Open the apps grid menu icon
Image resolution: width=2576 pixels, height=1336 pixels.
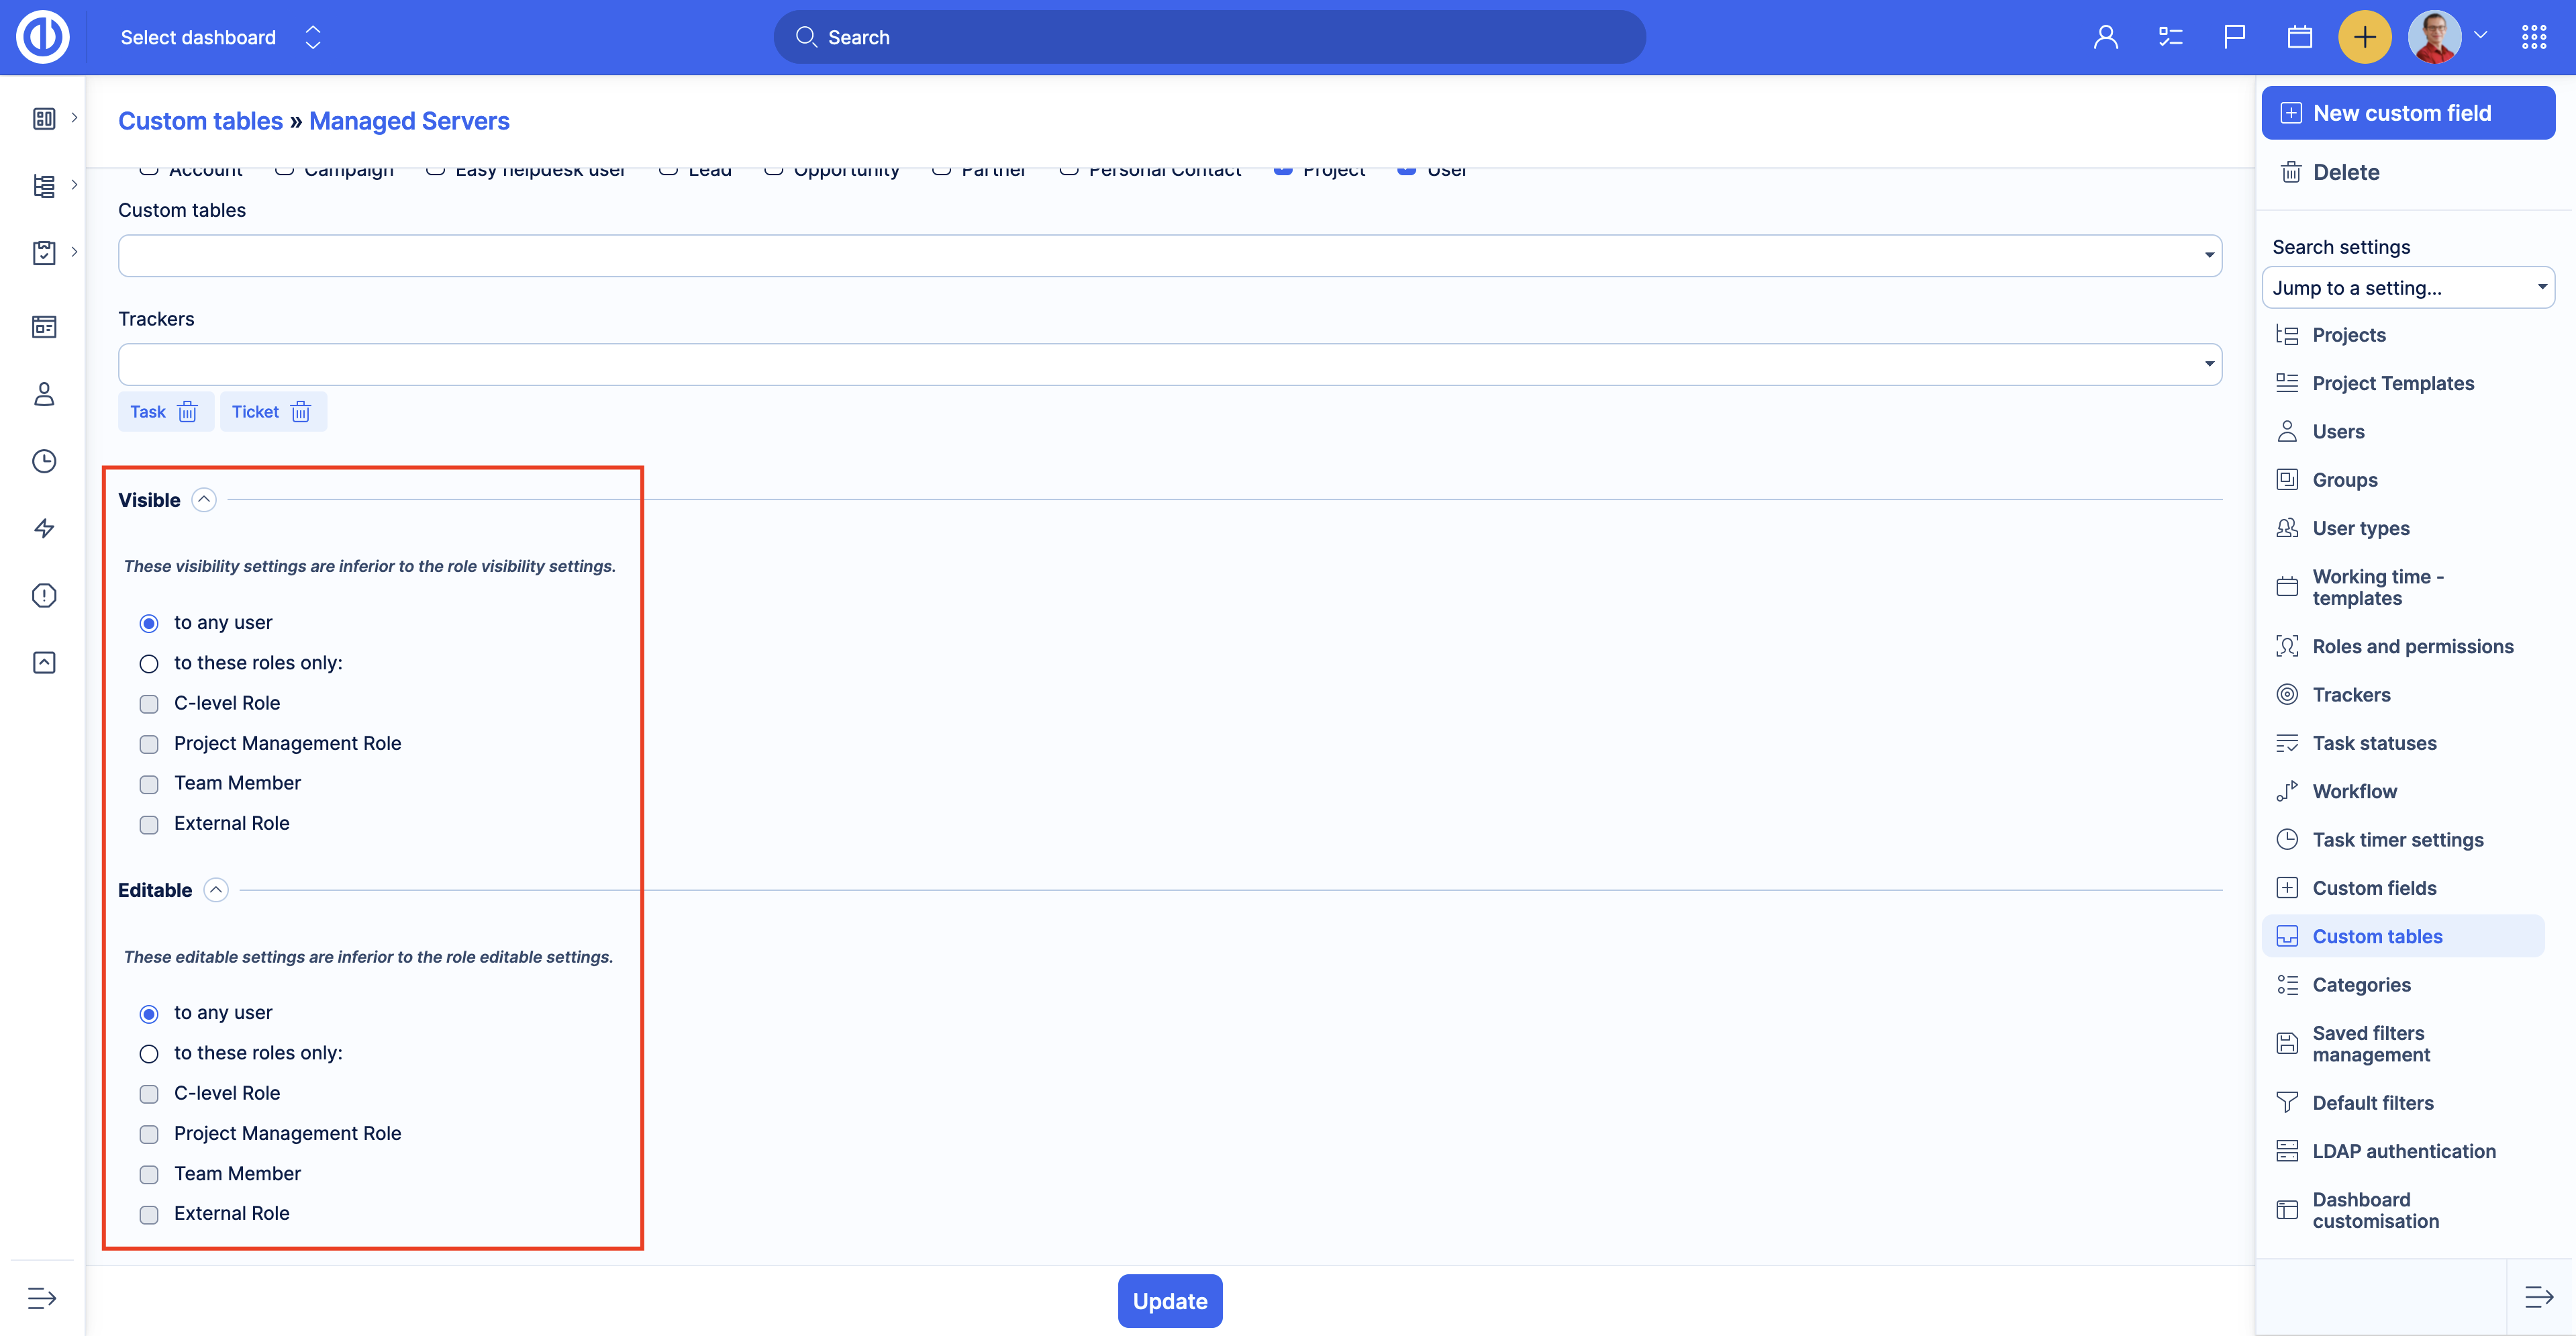2534,38
